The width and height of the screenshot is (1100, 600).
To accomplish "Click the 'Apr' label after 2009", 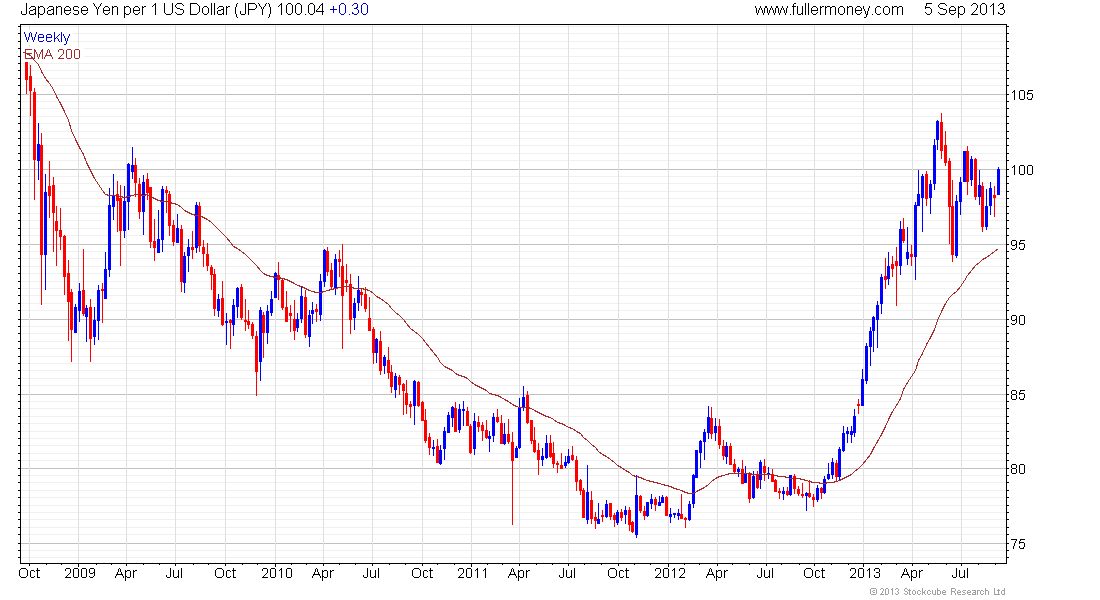I will (x=126, y=573).
